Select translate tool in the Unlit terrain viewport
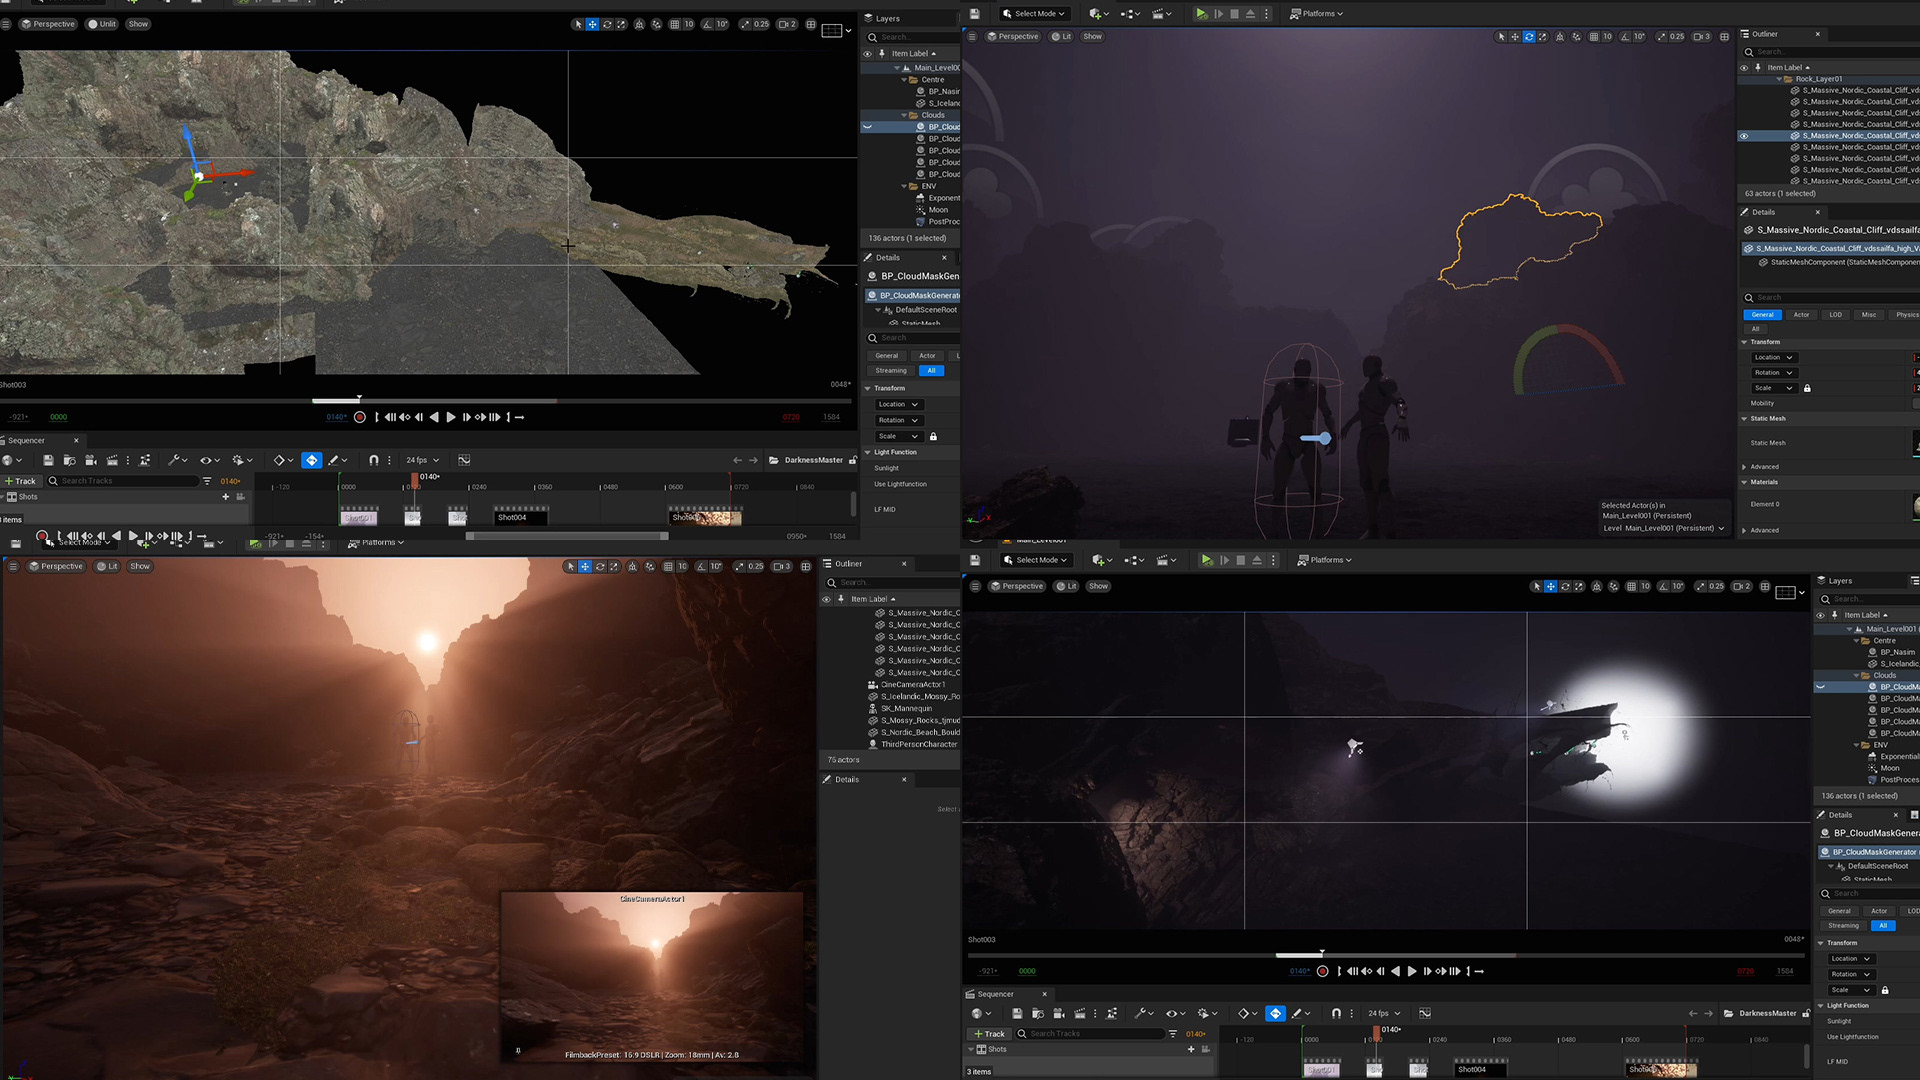Image resolution: width=1920 pixels, height=1080 pixels. 592,24
